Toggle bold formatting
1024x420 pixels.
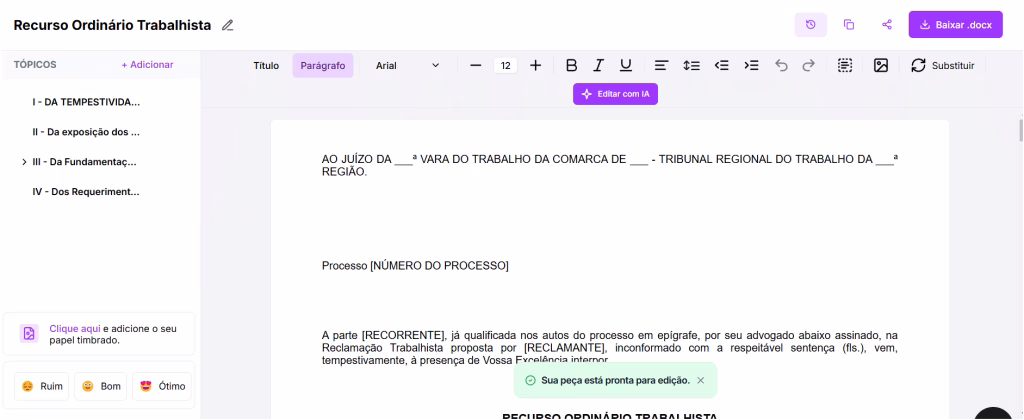tap(571, 65)
